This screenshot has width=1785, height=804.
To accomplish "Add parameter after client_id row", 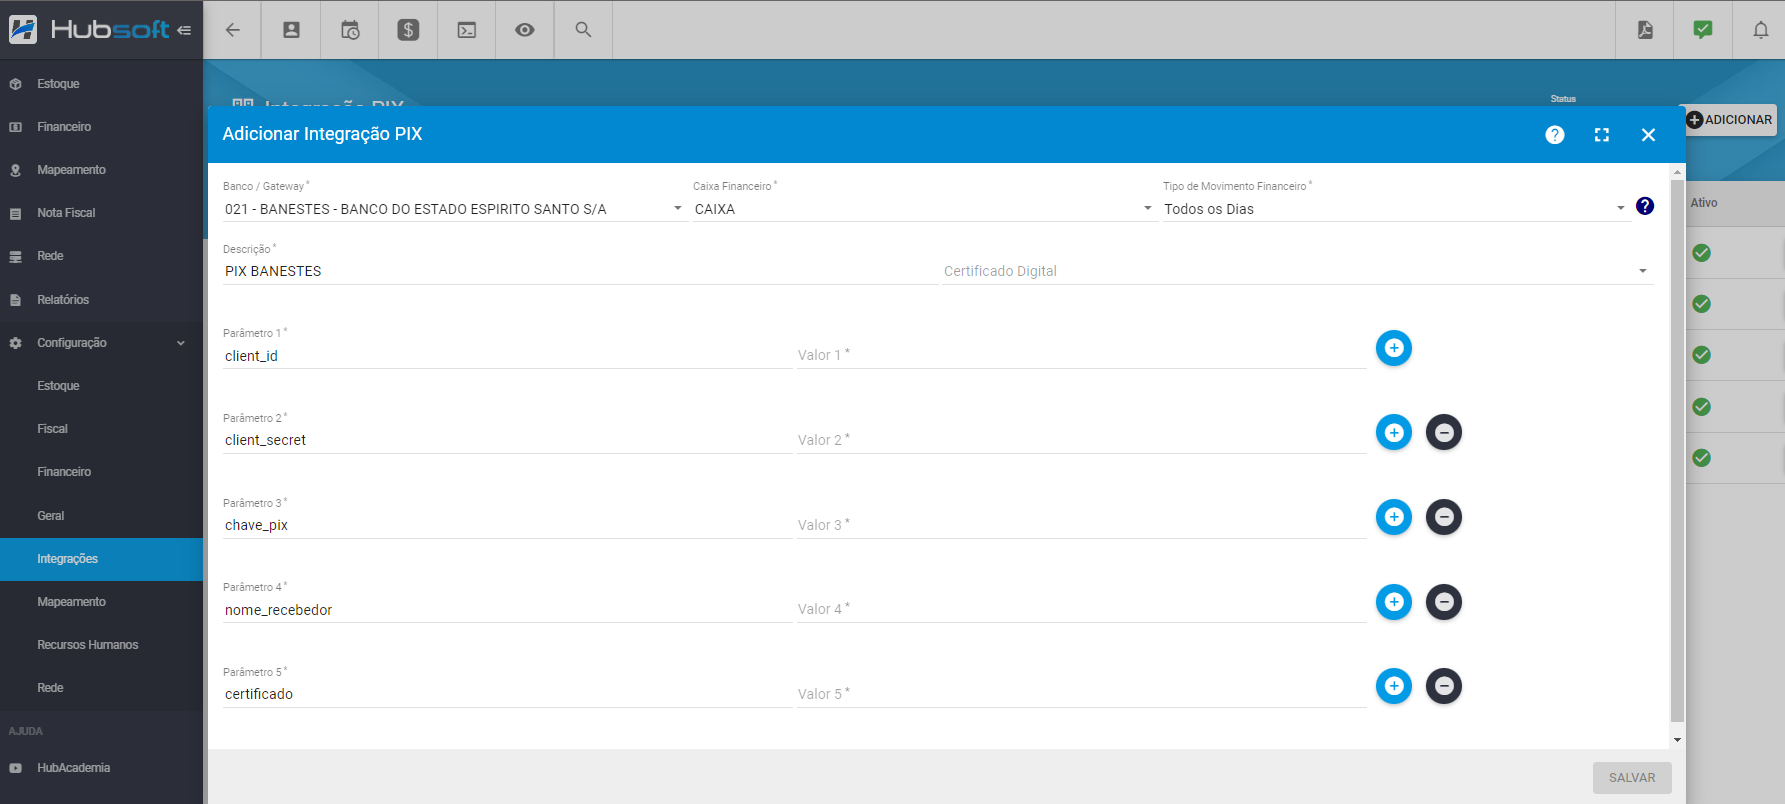I will [1394, 348].
